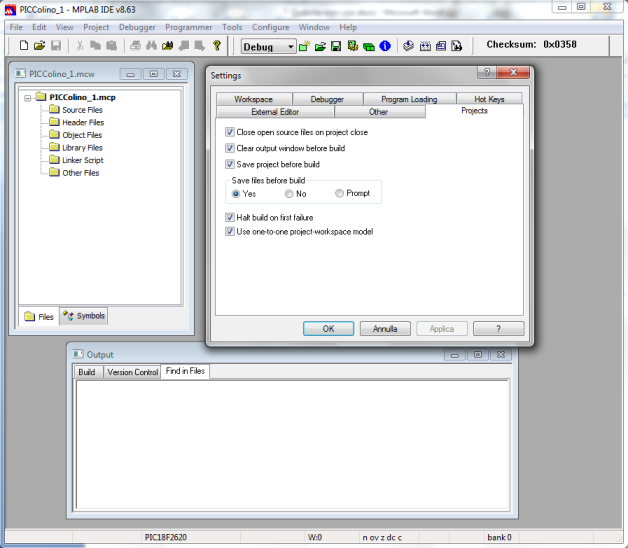The image size is (628, 548).
Task: Click the grayed Applica button
Action: coord(442,329)
